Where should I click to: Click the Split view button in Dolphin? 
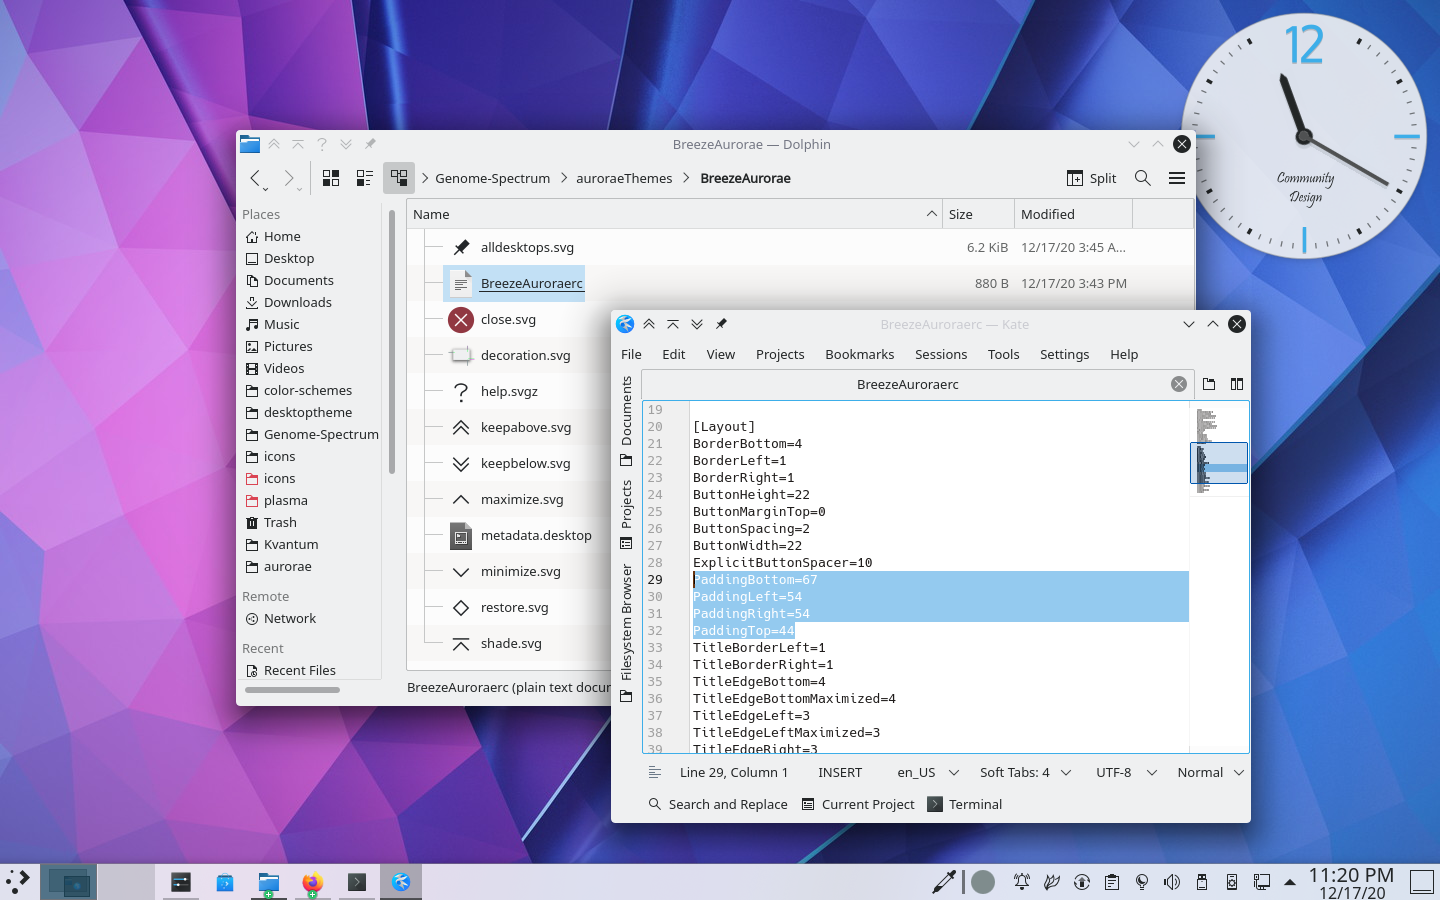(x=1092, y=178)
